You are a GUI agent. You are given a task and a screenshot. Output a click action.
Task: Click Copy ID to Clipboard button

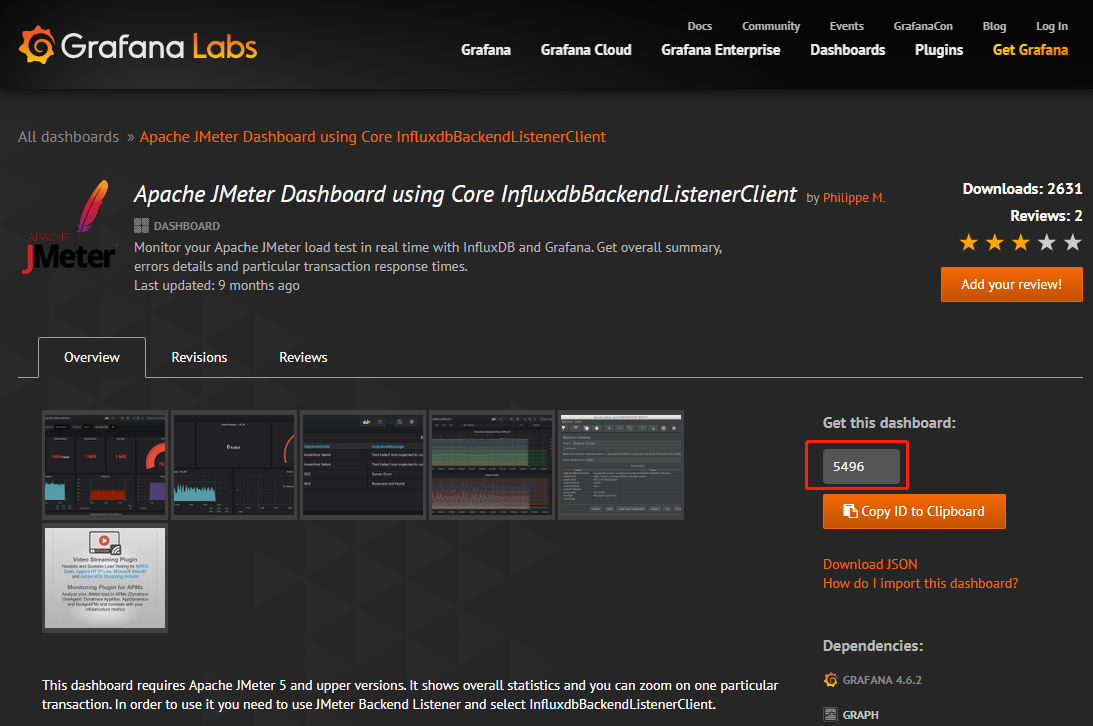coord(914,511)
